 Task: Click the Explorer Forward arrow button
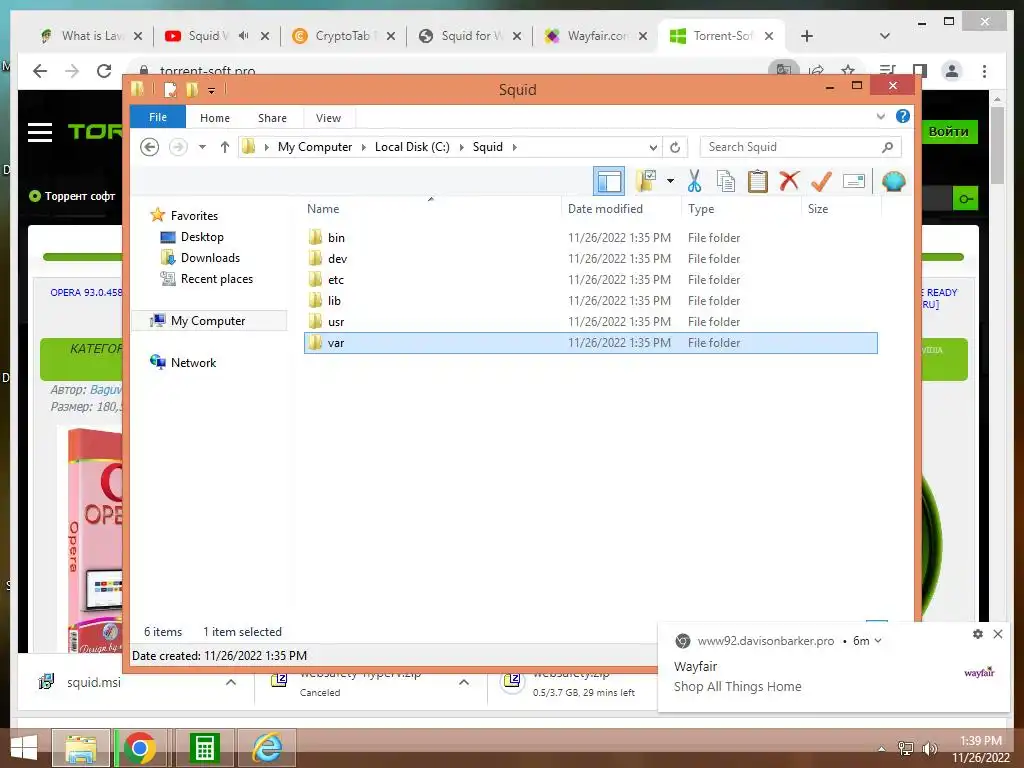tap(178, 147)
